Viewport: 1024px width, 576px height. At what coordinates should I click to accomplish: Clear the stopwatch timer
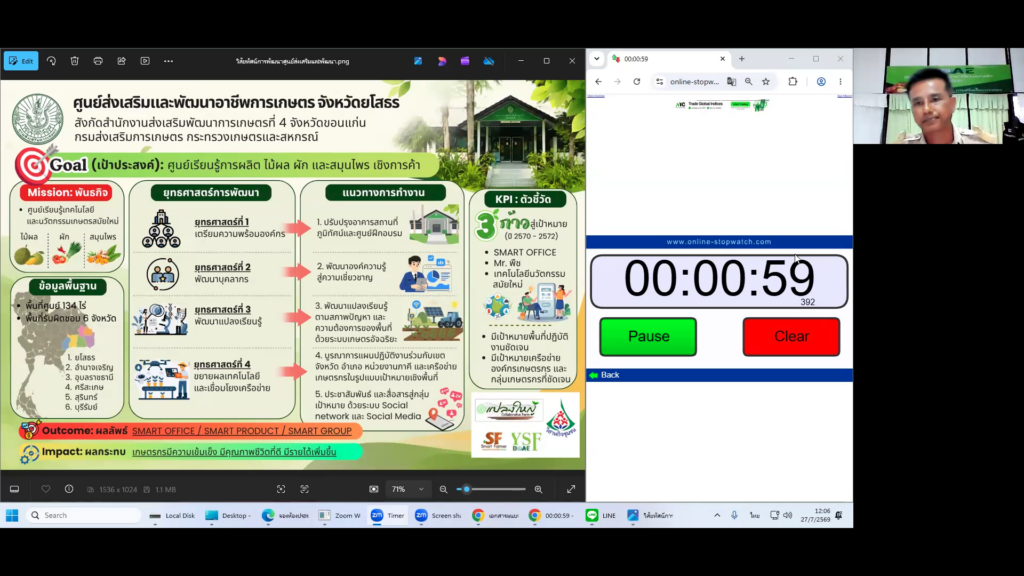pos(791,336)
